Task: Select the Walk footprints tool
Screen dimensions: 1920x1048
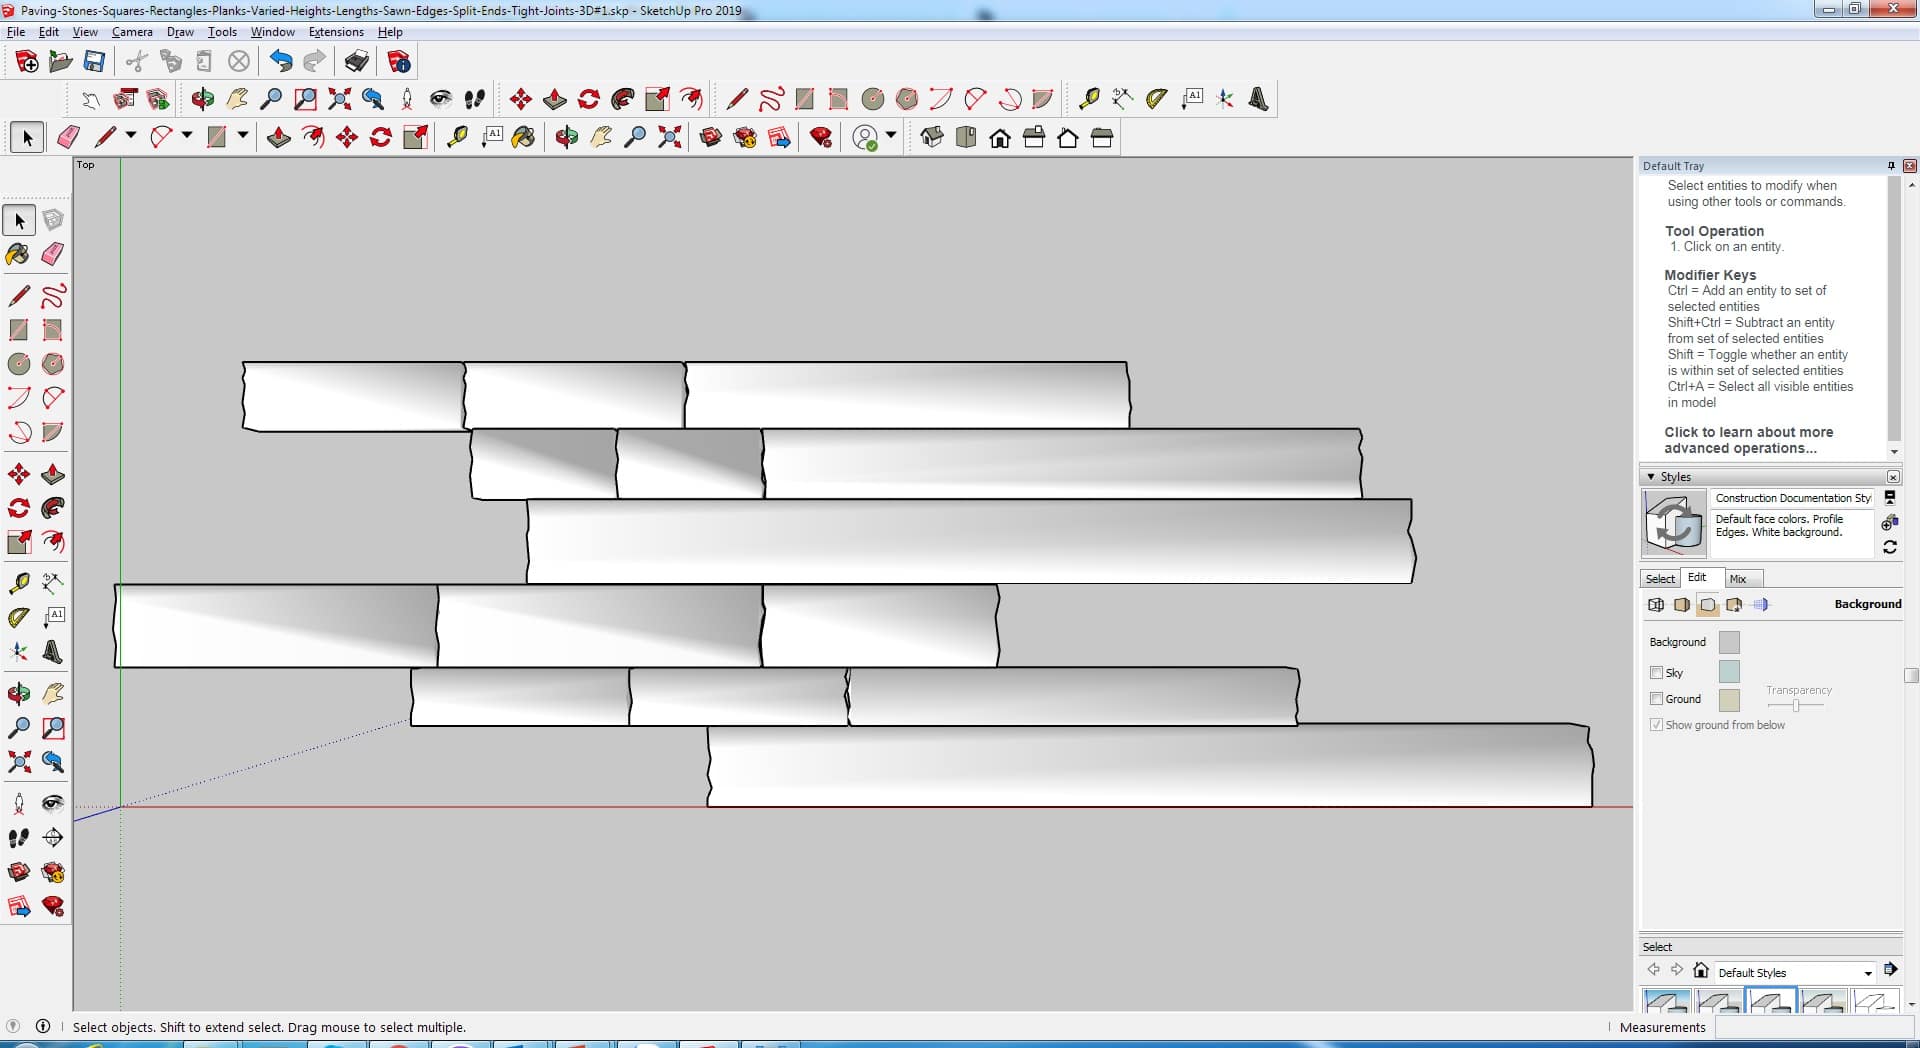Action: point(18,838)
